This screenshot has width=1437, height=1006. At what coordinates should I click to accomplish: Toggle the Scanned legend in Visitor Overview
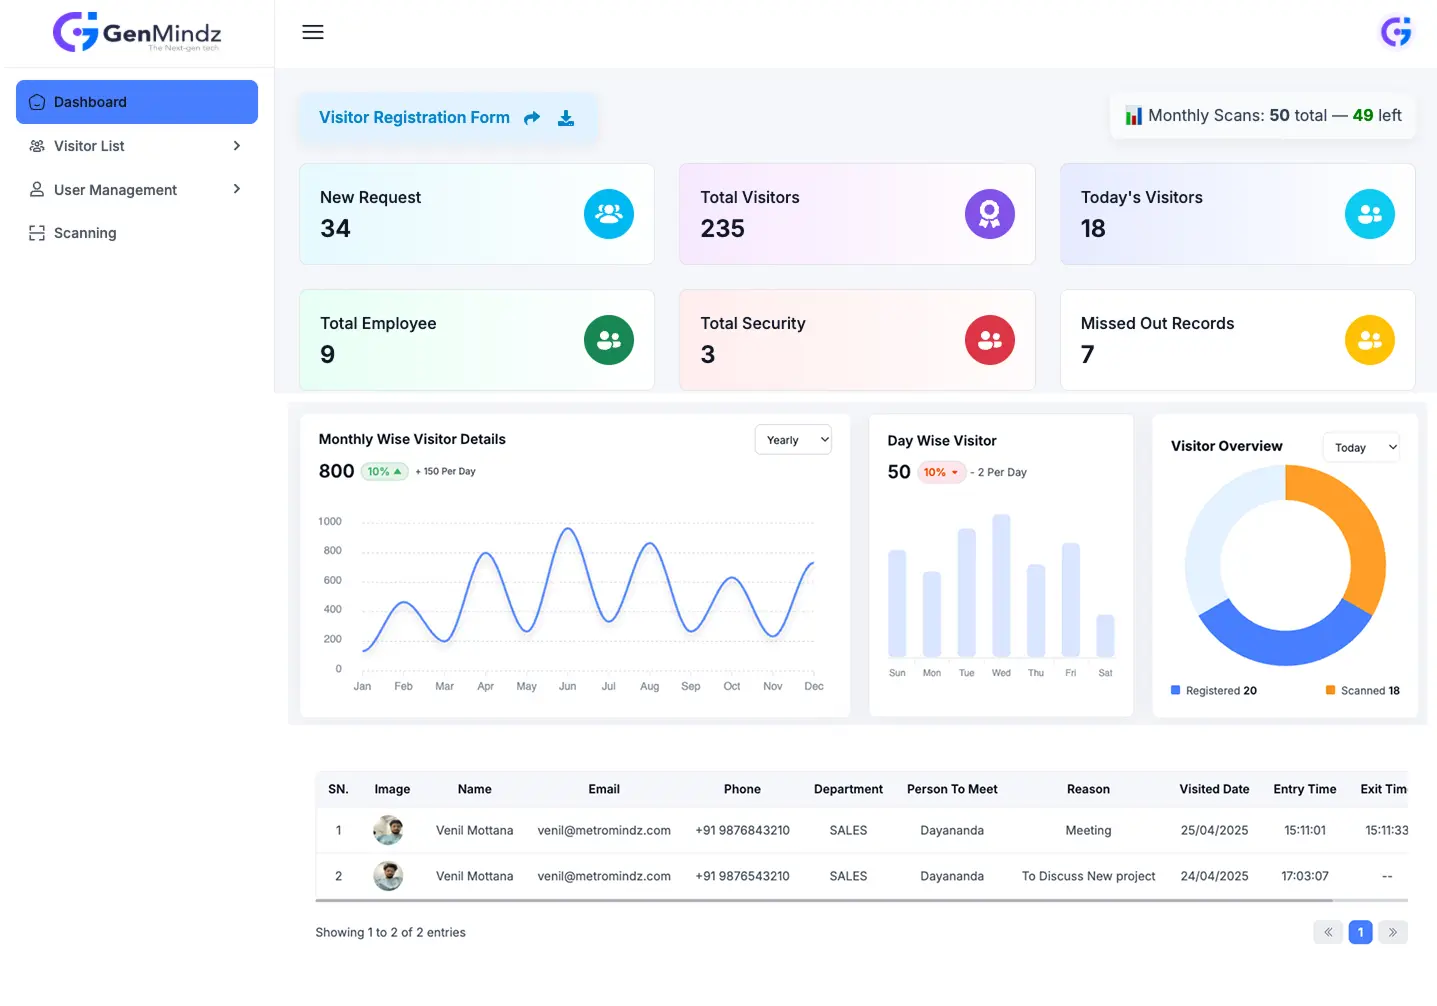pyautogui.click(x=1362, y=691)
